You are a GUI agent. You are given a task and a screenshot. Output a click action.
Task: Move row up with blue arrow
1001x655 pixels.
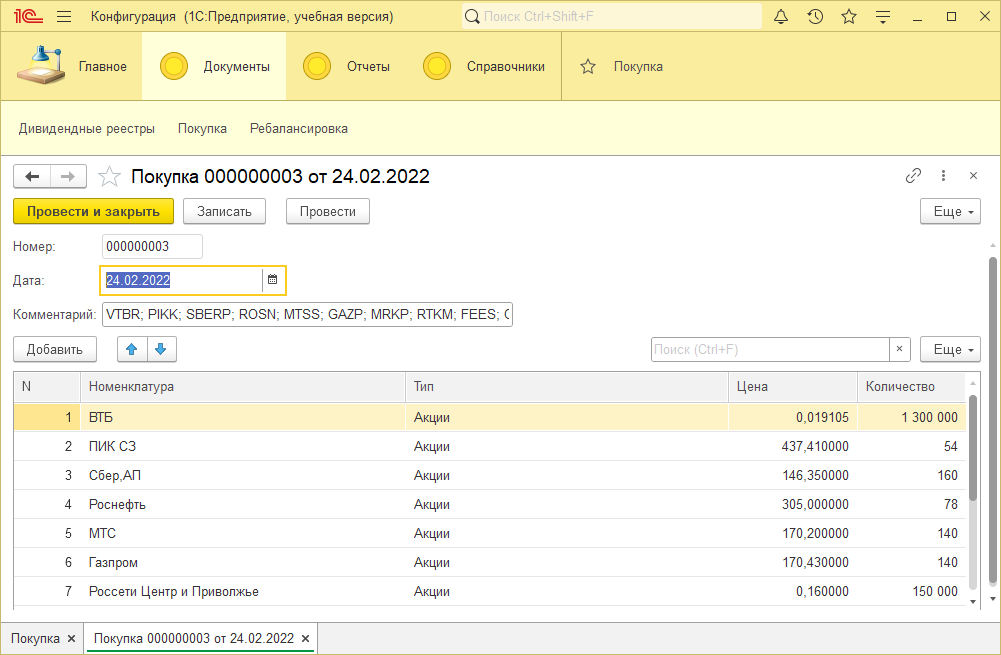[x=132, y=349]
